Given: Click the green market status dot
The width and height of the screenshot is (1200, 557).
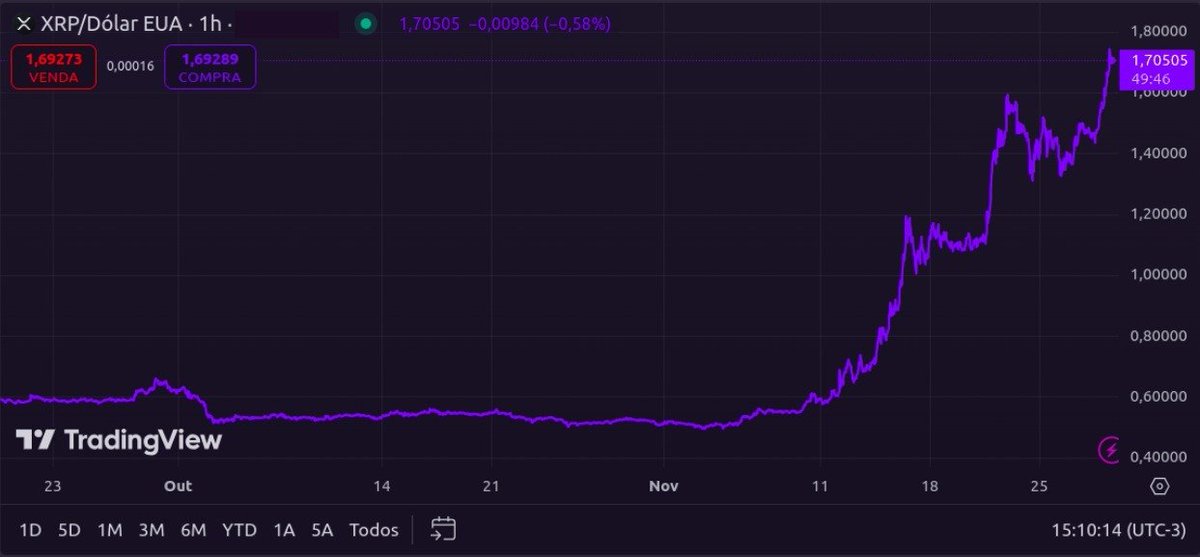Looking at the screenshot, I should click(366, 23).
